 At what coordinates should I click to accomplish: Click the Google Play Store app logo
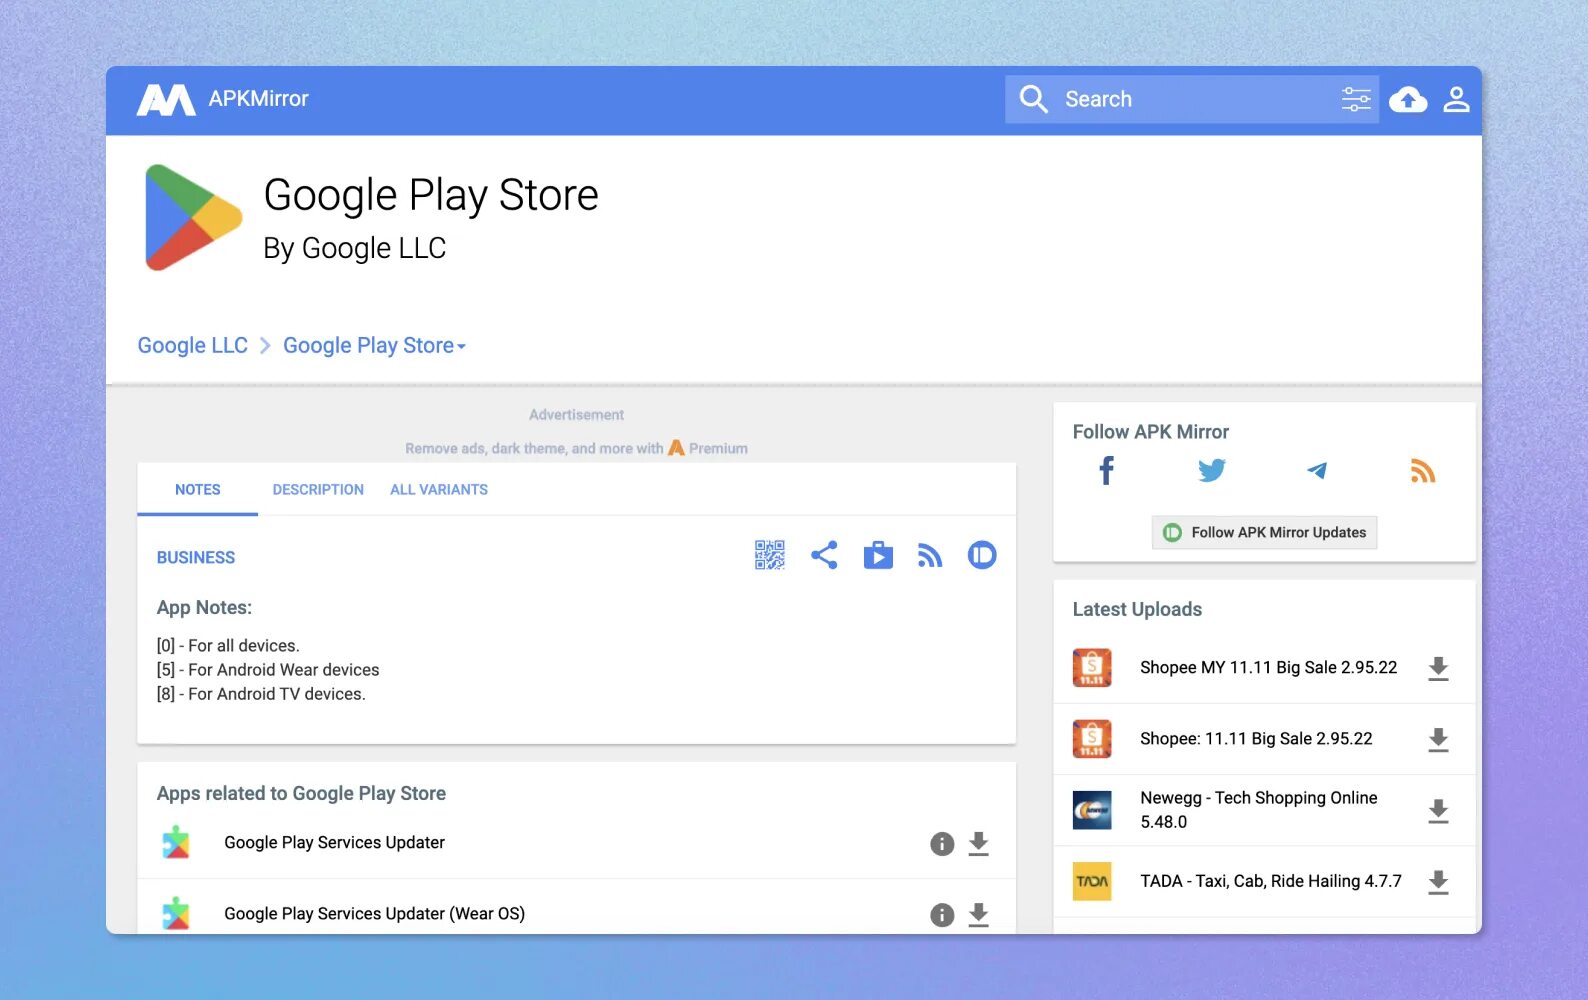193,217
